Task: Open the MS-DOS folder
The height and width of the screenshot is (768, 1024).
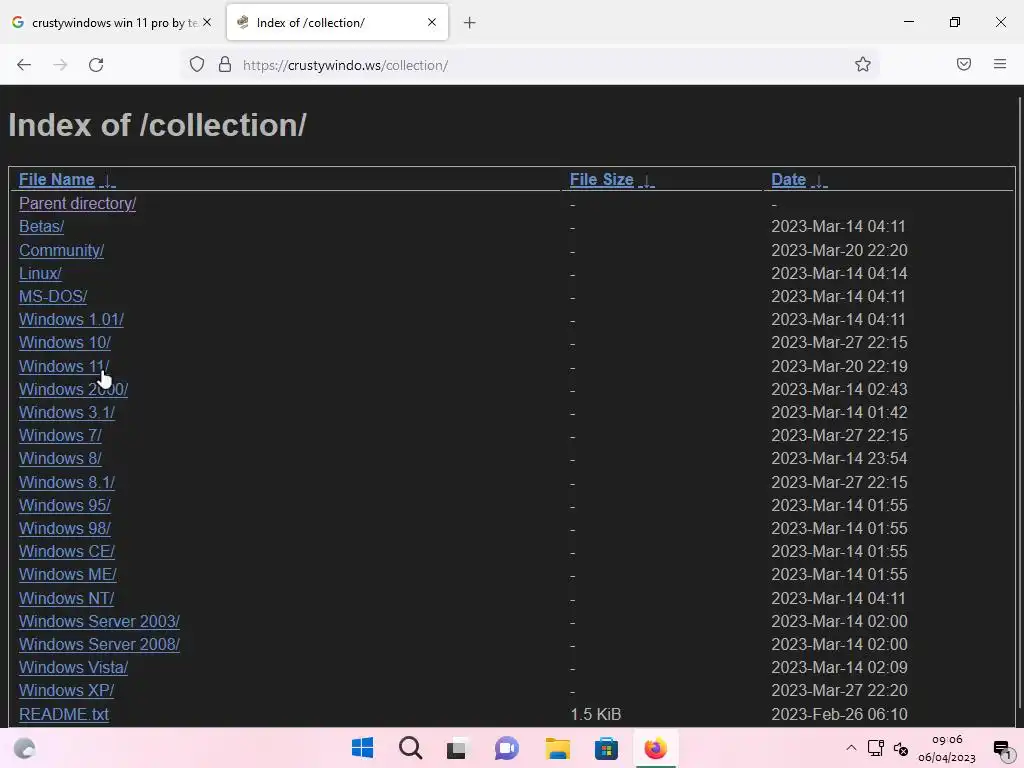Action: click(53, 296)
